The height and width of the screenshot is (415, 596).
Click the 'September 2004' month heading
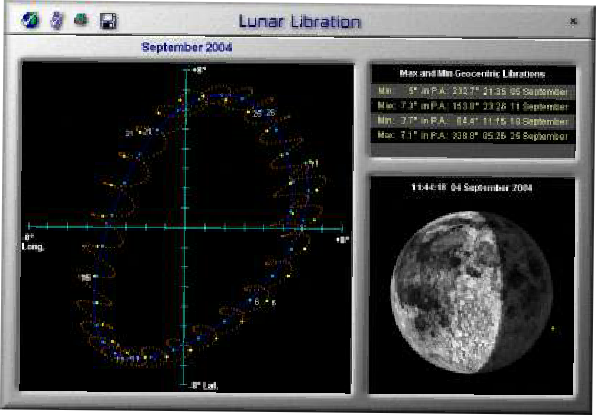(187, 47)
